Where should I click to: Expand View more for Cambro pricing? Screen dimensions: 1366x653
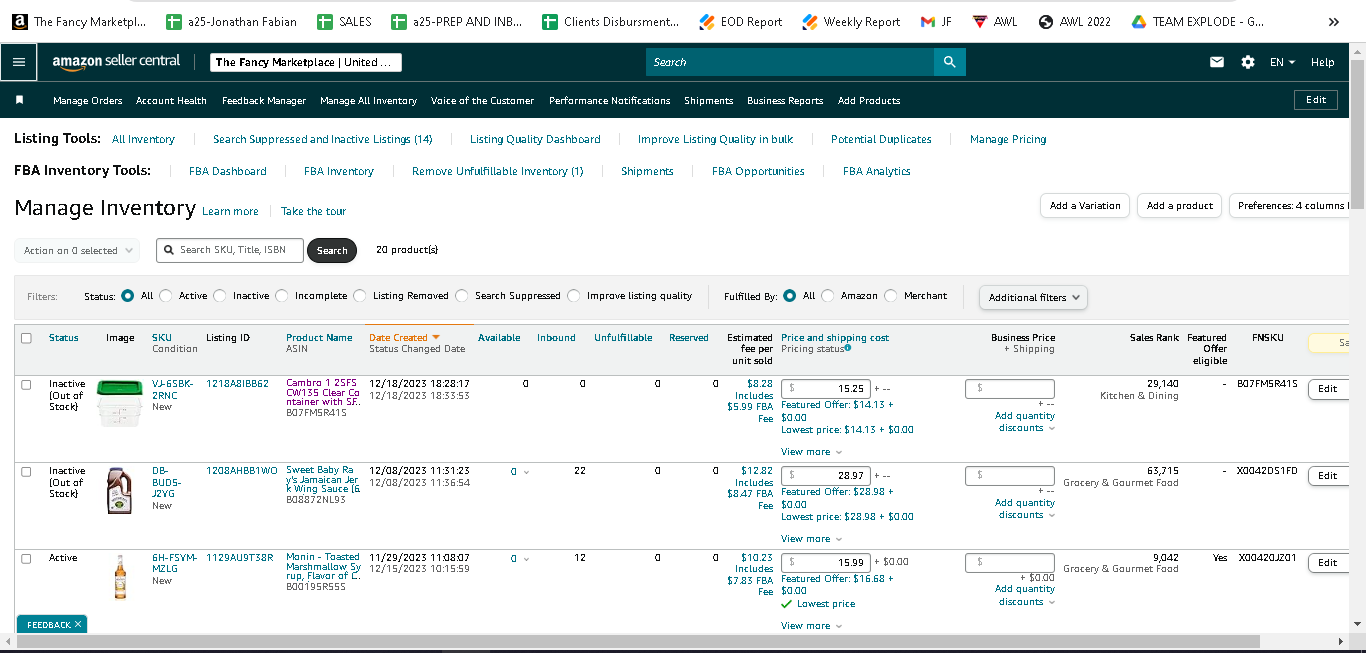click(811, 452)
